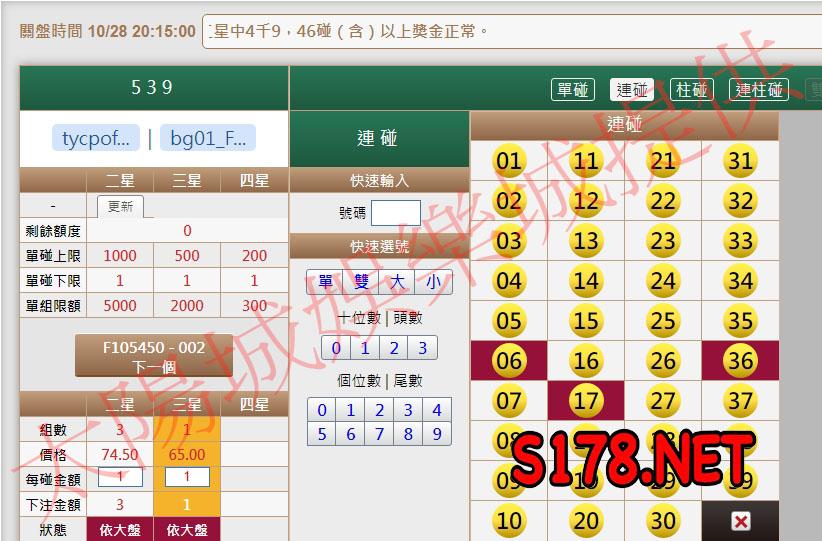This screenshot has width=822, height=541.
Task: Deselect highlighted ball 06
Action: coord(509,361)
